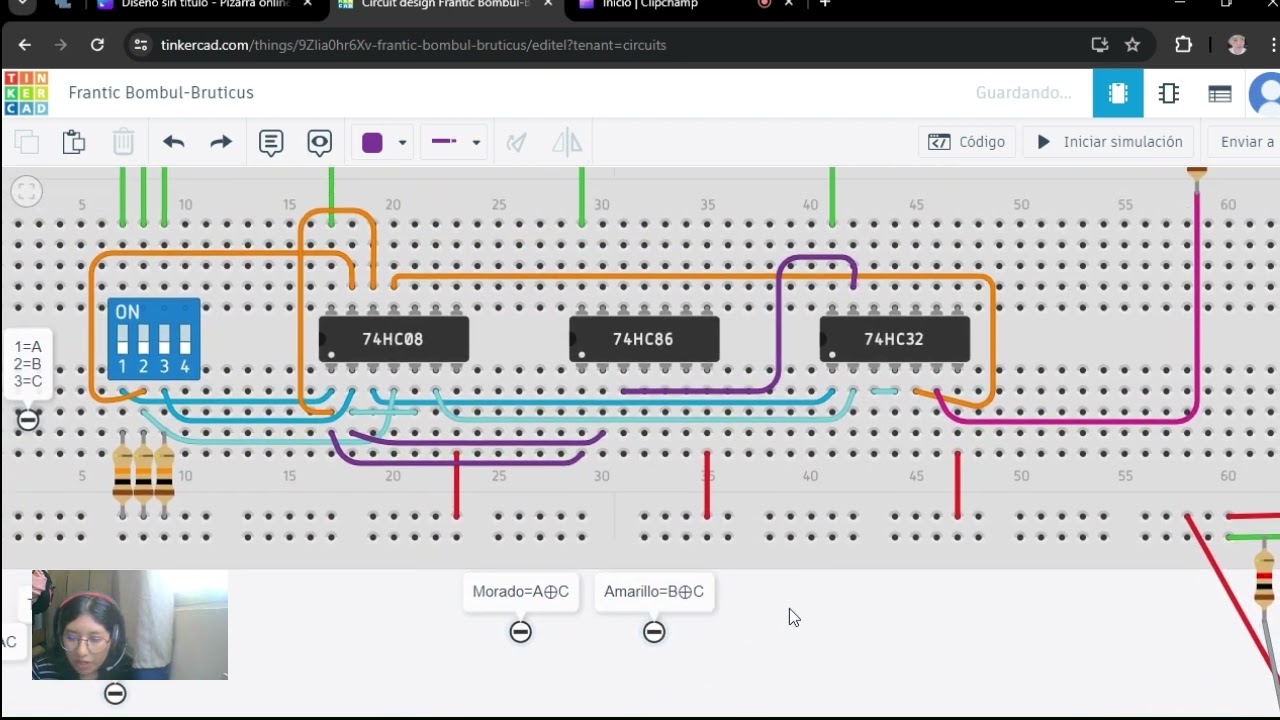Toggle DIP switch number 2
The width and height of the screenshot is (1280, 720).
pyautogui.click(x=143, y=339)
